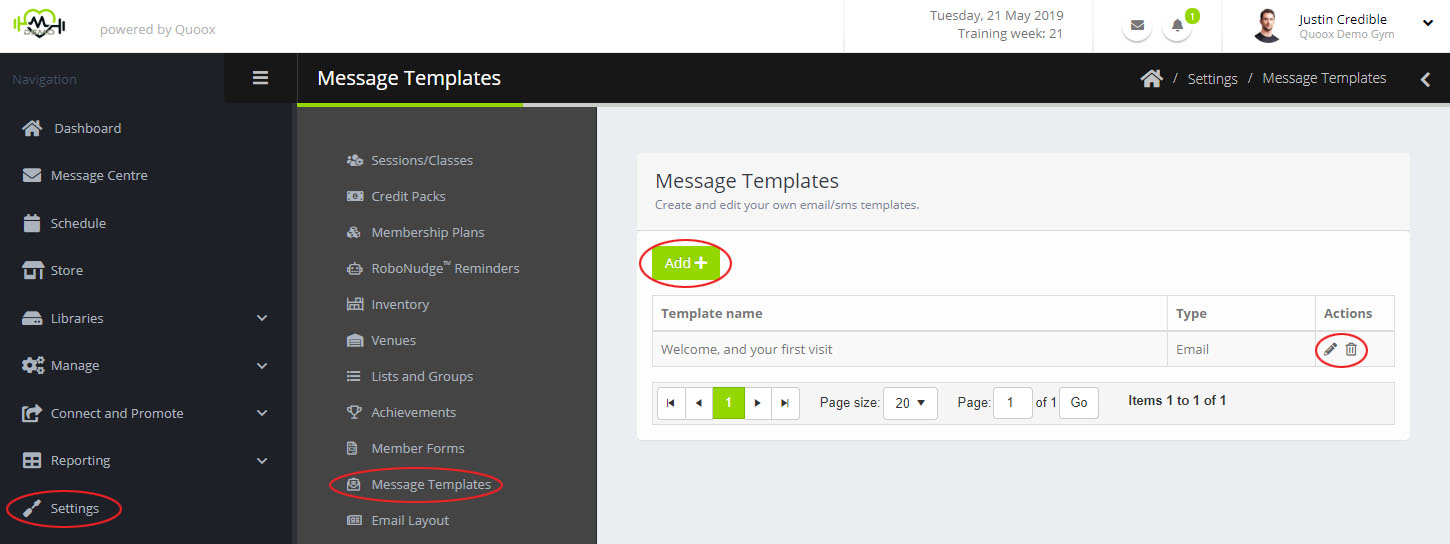Edit the Welcome template with pencil icon
This screenshot has width=1450, height=544.
[1330, 349]
